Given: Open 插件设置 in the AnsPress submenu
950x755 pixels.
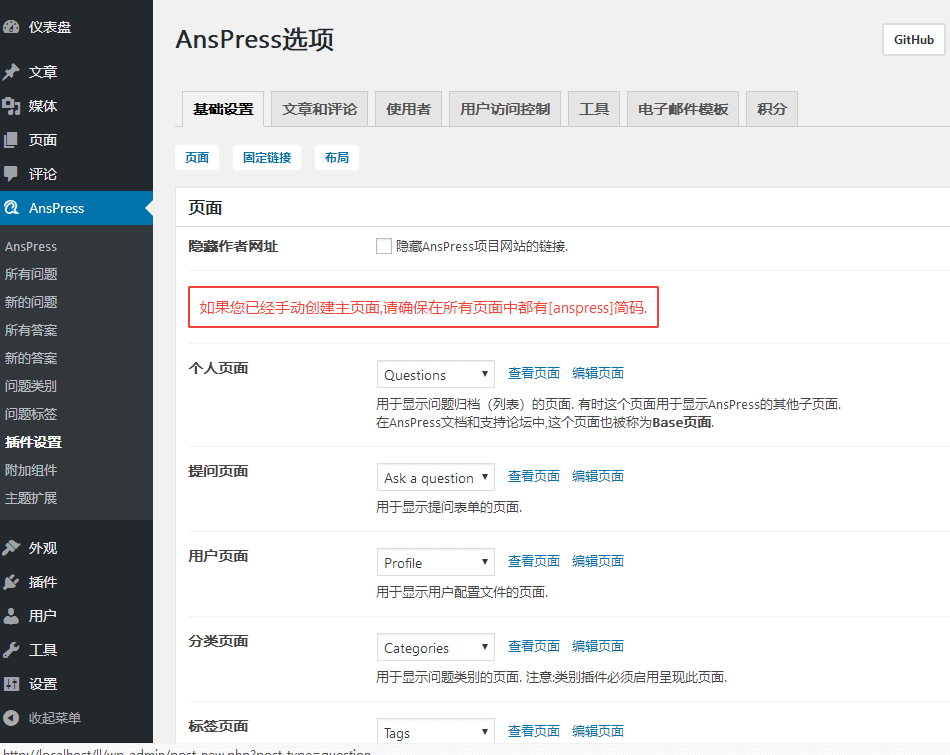Looking at the screenshot, I should 33,442.
